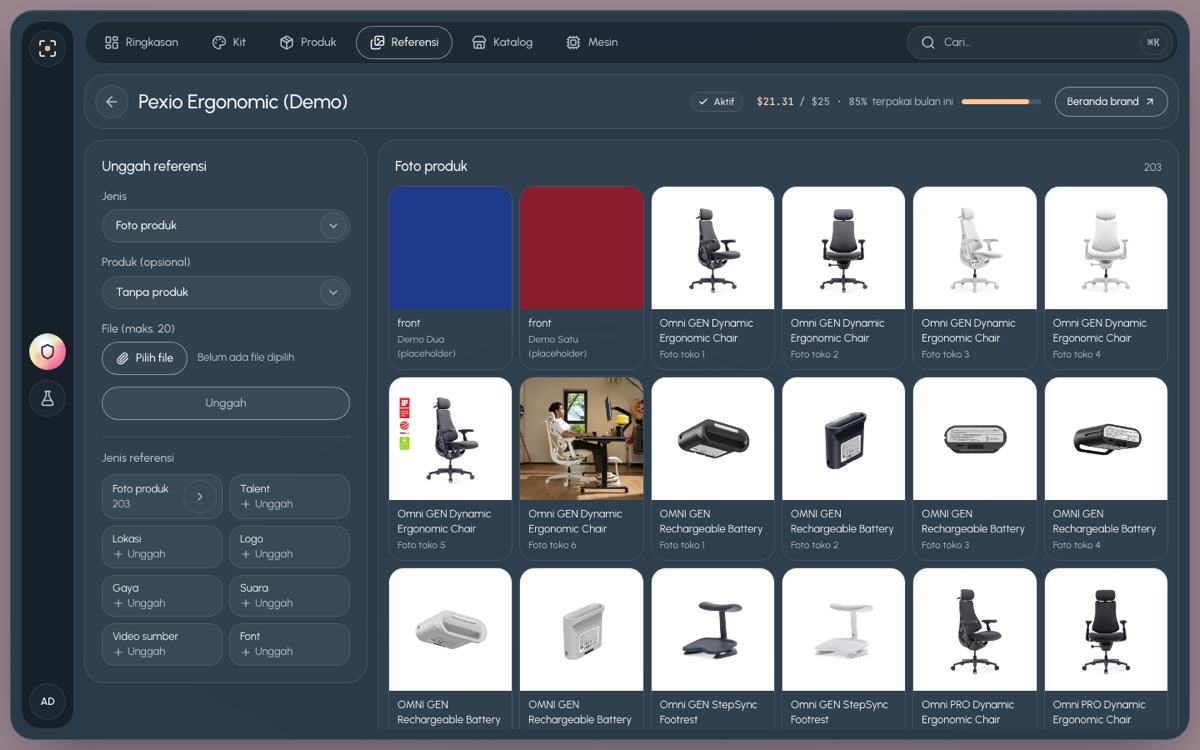
Task: Open Omni GEN Dynamic Chair Foto toko 2
Action: coord(843,278)
